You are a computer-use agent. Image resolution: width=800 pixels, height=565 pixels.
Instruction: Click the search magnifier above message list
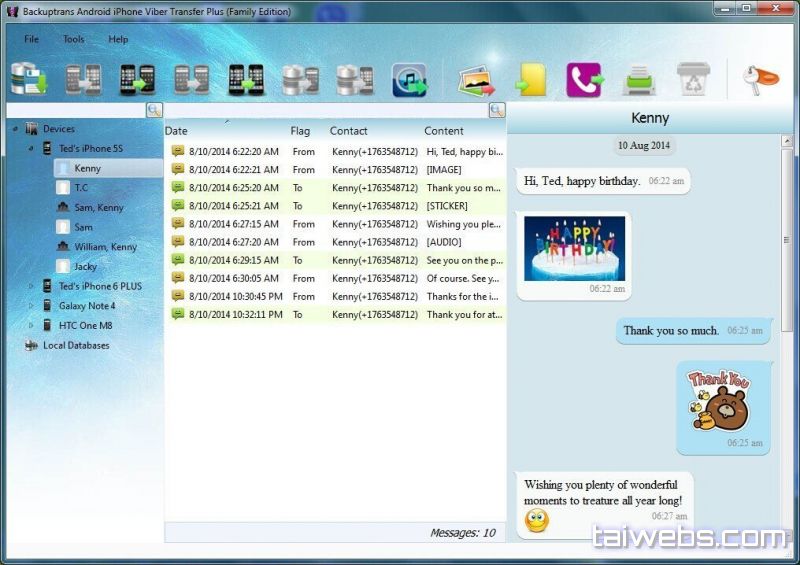pos(496,110)
